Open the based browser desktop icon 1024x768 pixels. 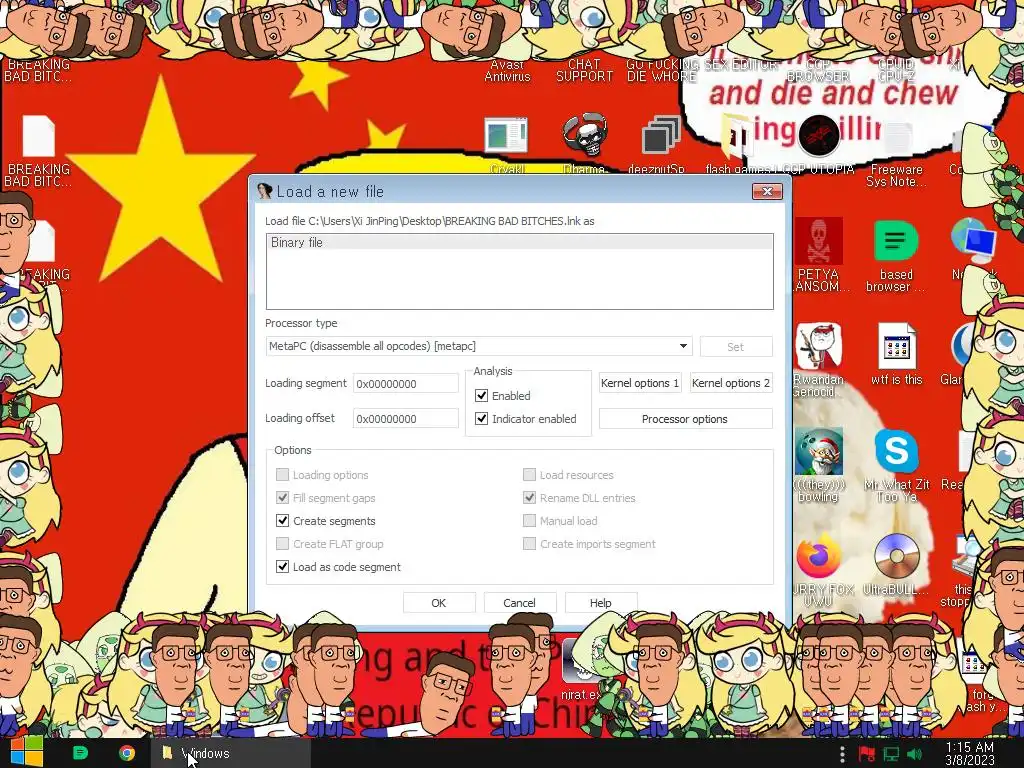pos(896,241)
